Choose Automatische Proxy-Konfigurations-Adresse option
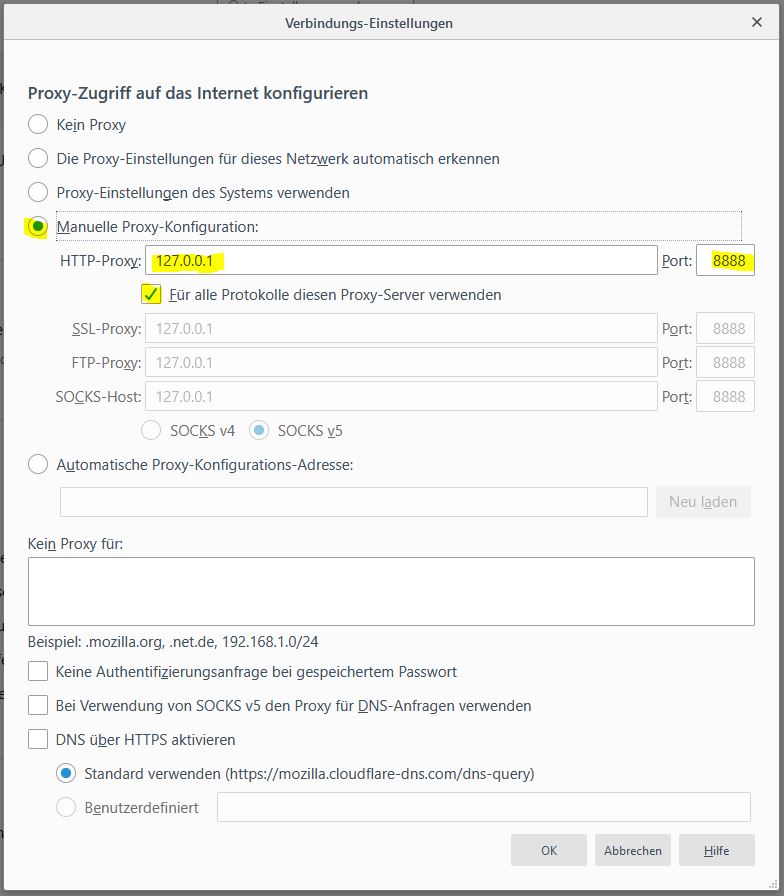784x896 pixels. coord(38,464)
